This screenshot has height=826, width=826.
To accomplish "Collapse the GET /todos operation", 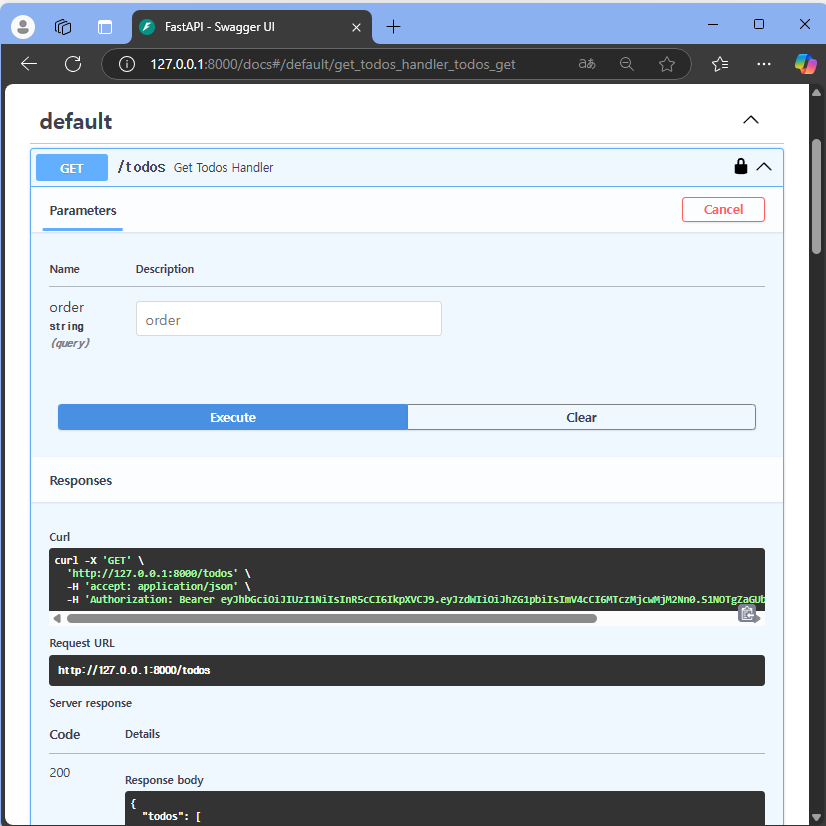I will (x=764, y=167).
